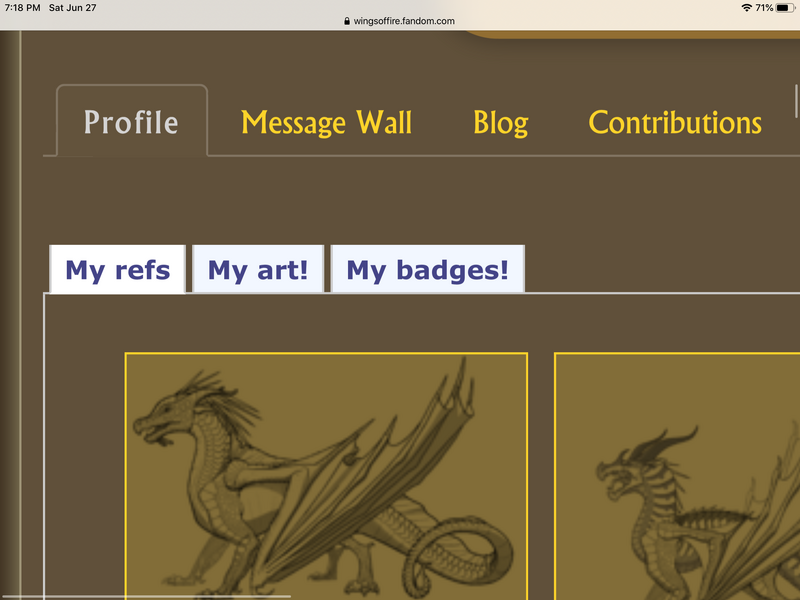
Task: Switch to the My art! tab
Action: point(258,269)
